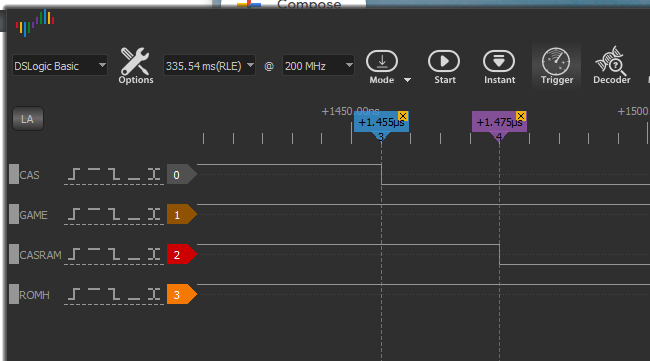Select either-edge trigger for CAS channel
Screen dimensions: 650x361
click(x=154, y=174)
